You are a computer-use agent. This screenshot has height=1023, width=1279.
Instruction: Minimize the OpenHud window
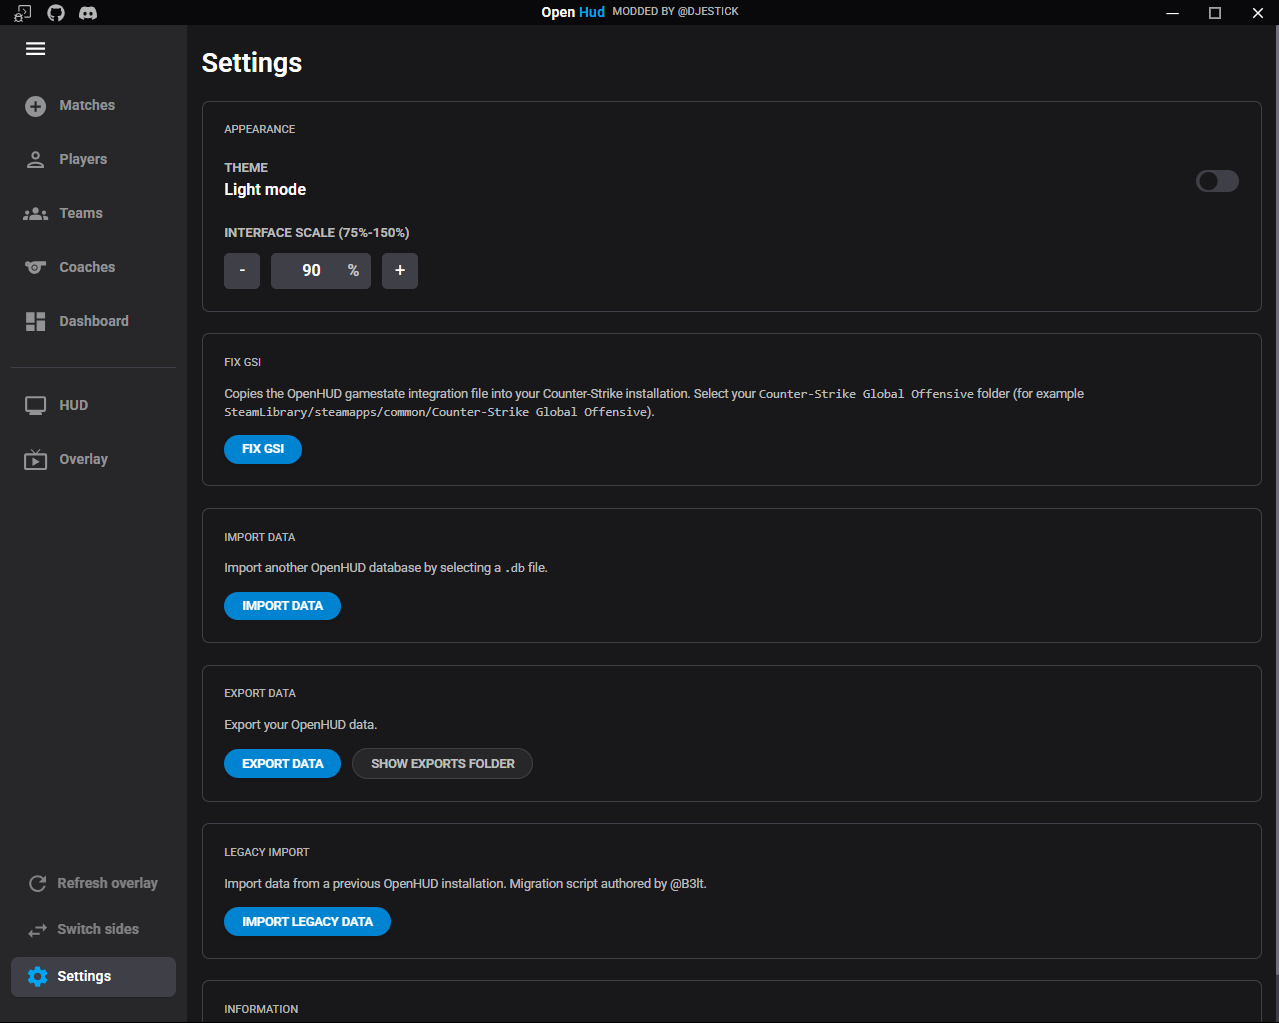1173,13
